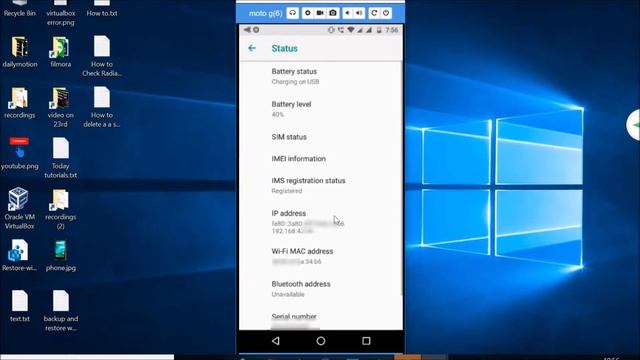Tap the IP address entry
The height and width of the screenshot is (360, 640).
(321, 222)
